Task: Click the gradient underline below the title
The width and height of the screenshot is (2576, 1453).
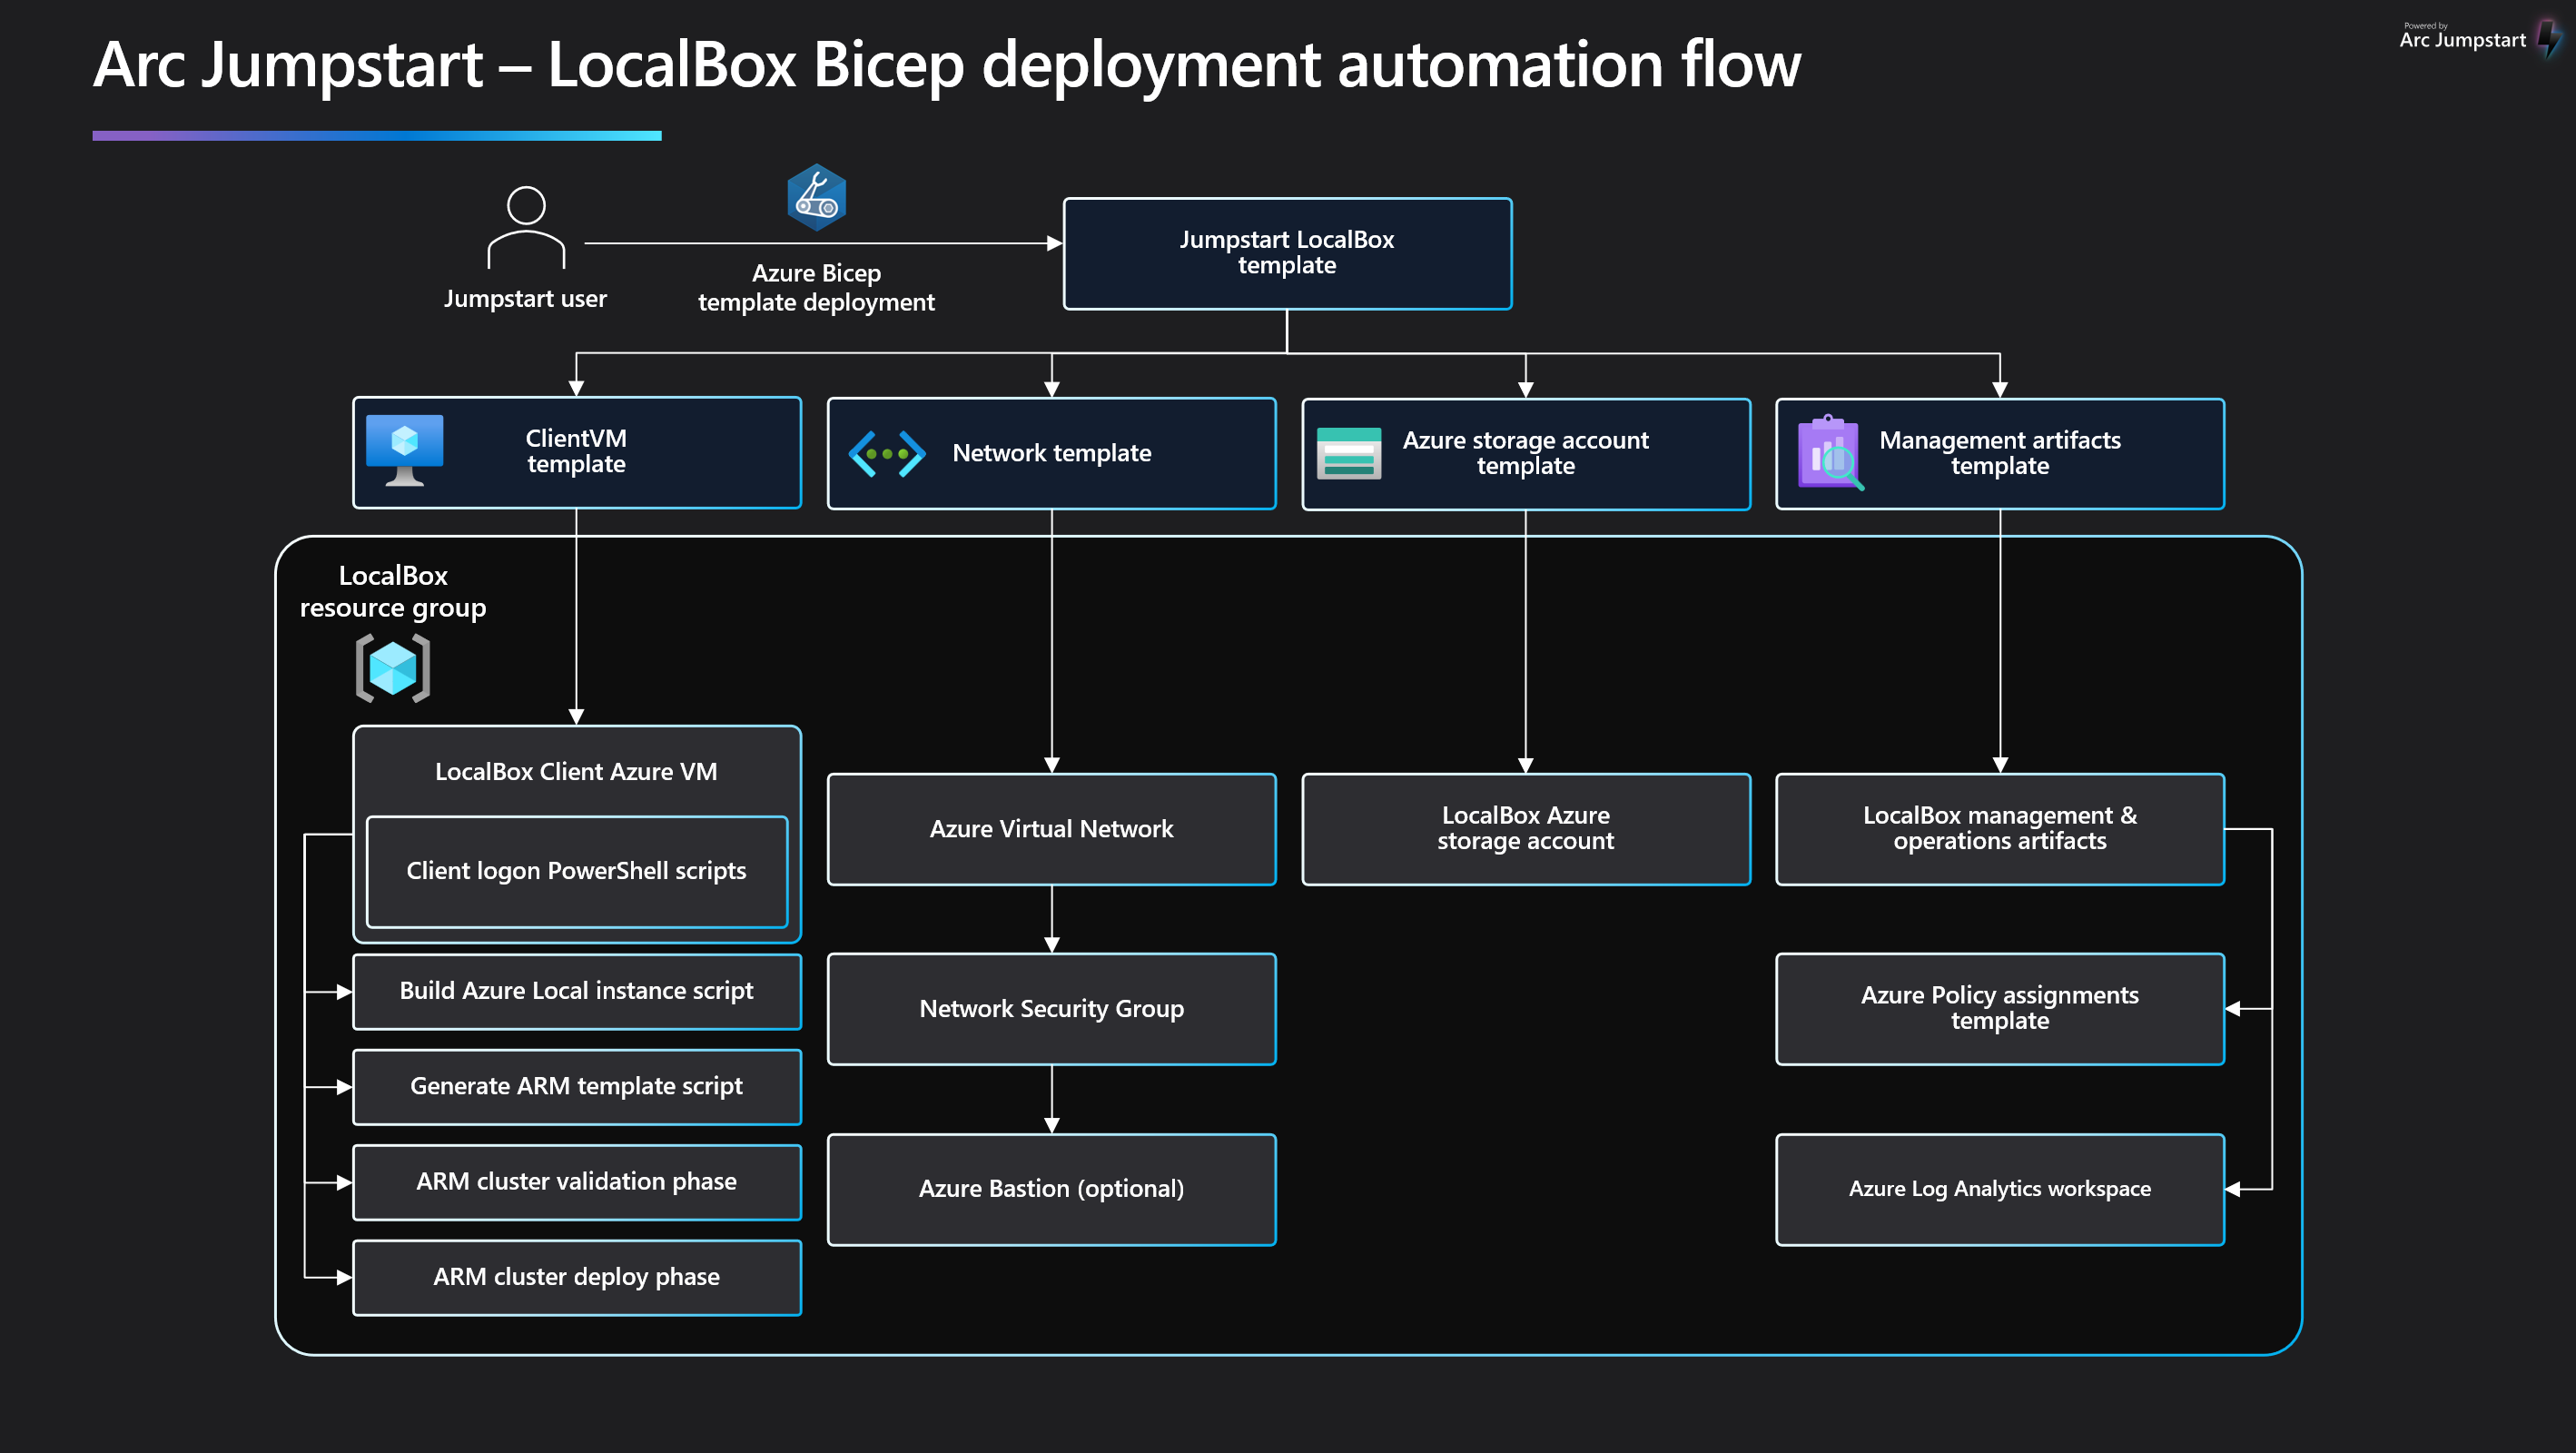Action: click(x=377, y=135)
